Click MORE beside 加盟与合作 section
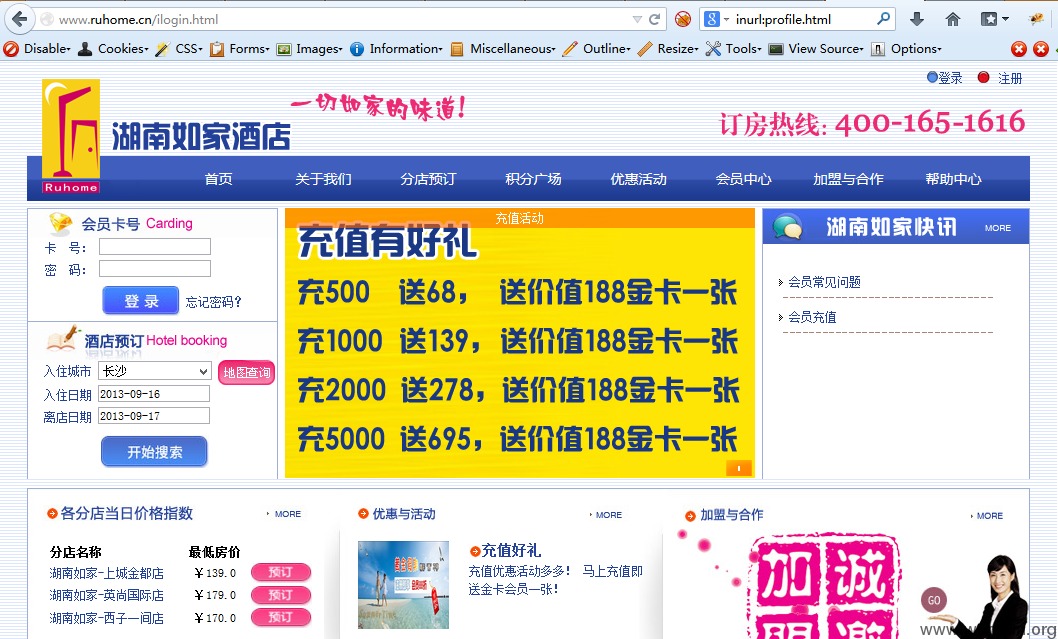Viewport: 1058px width, 639px height. pyautogui.click(x=989, y=516)
